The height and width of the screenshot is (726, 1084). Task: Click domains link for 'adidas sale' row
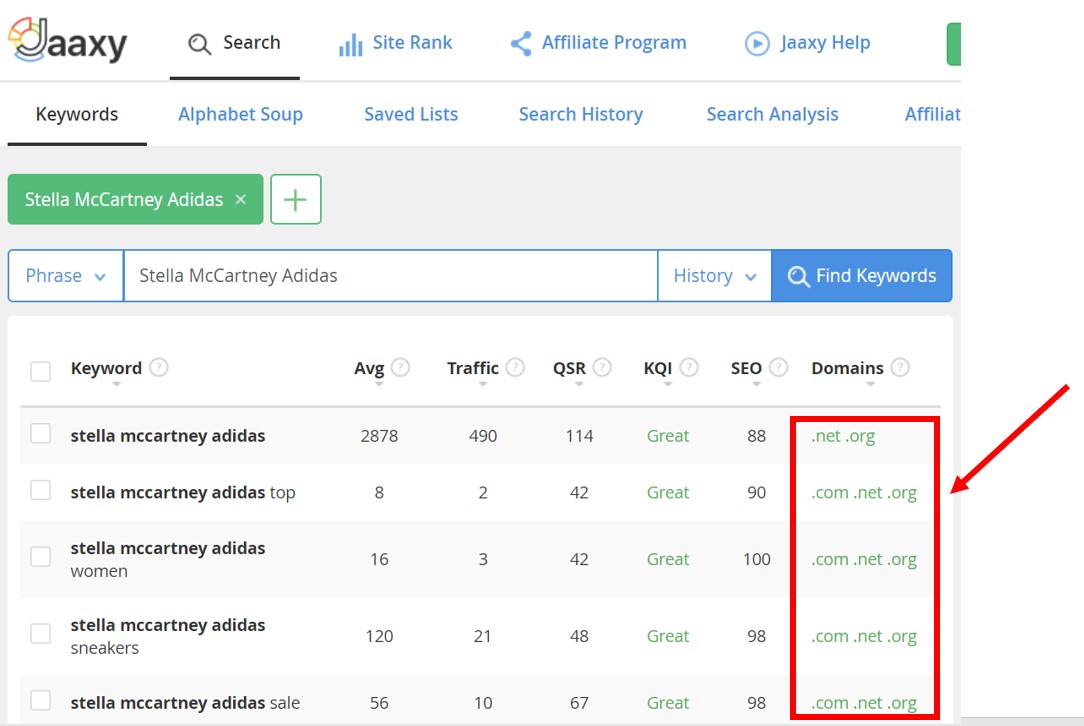point(864,703)
